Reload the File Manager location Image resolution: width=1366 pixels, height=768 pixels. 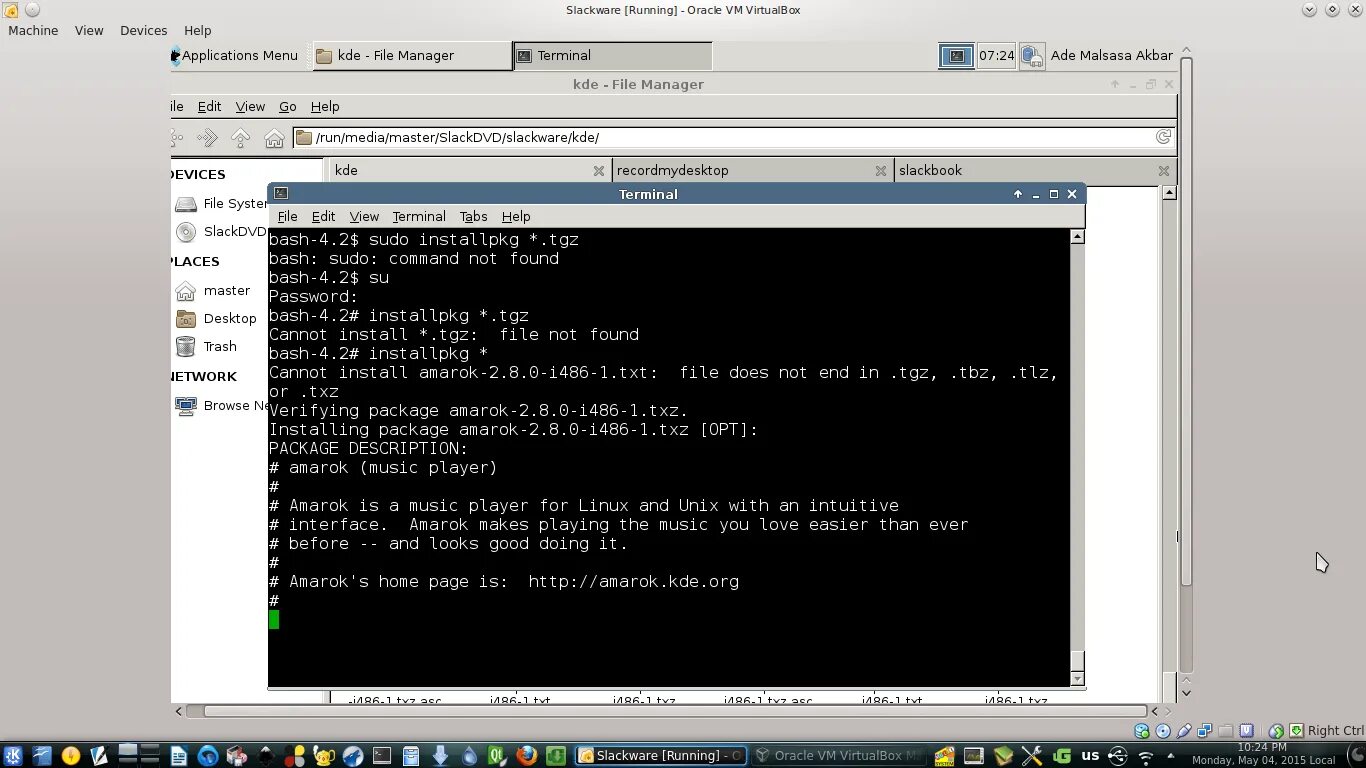(x=1163, y=137)
